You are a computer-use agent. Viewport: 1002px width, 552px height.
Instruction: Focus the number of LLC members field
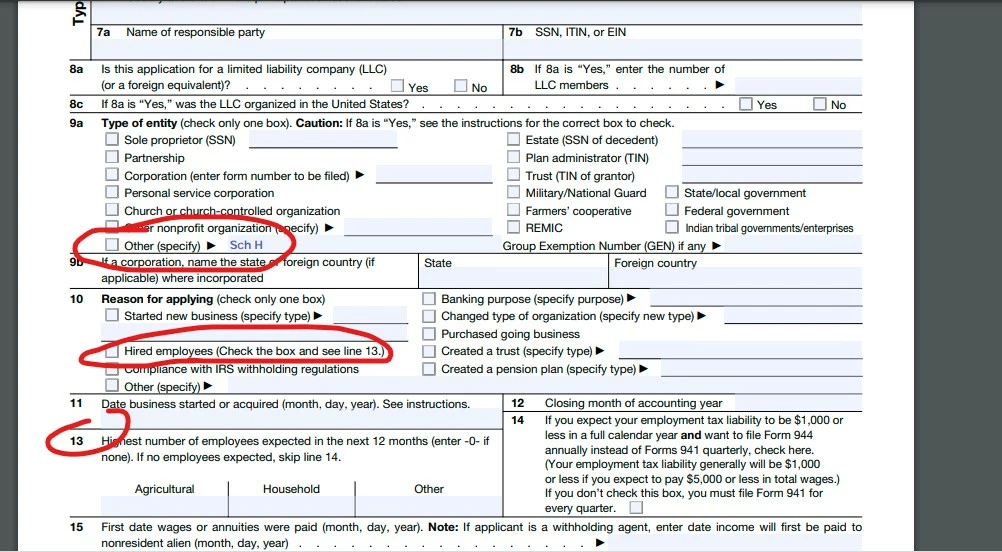pyautogui.click(x=798, y=85)
